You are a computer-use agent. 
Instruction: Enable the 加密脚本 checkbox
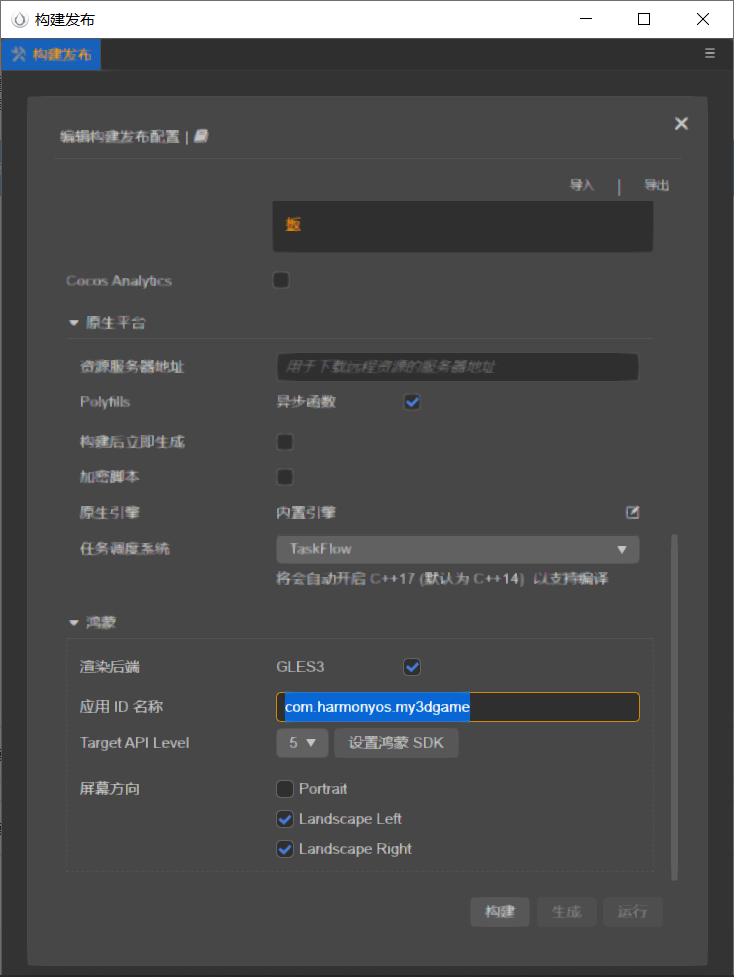285,477
